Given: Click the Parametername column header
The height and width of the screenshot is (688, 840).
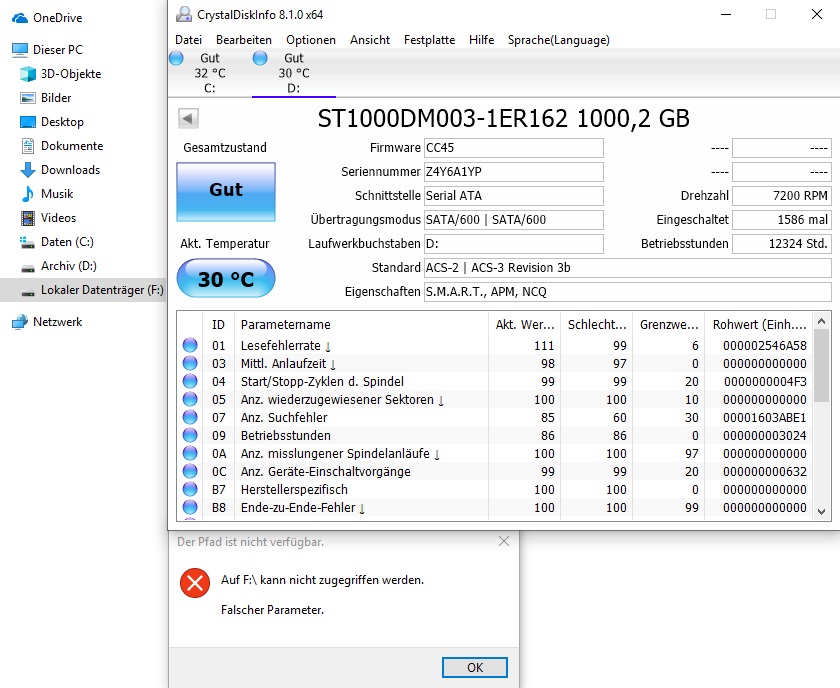Looking at the screenshot, I should click(362, 324).
